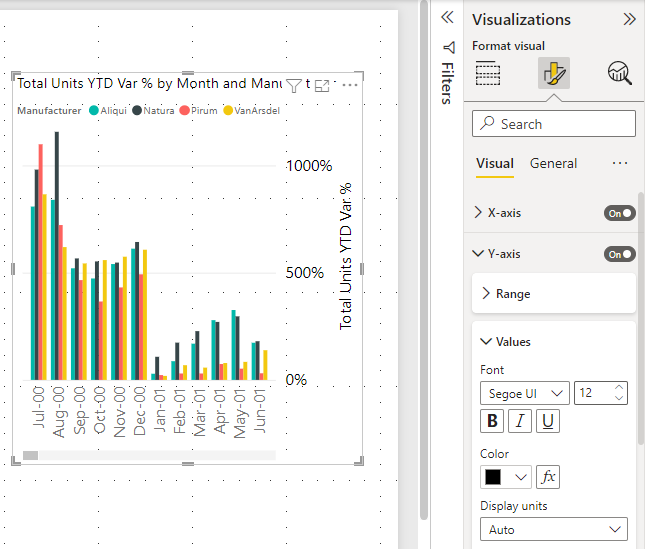Click the 0% axis value
Screen dimensions: 645x549
click(296, 380)
